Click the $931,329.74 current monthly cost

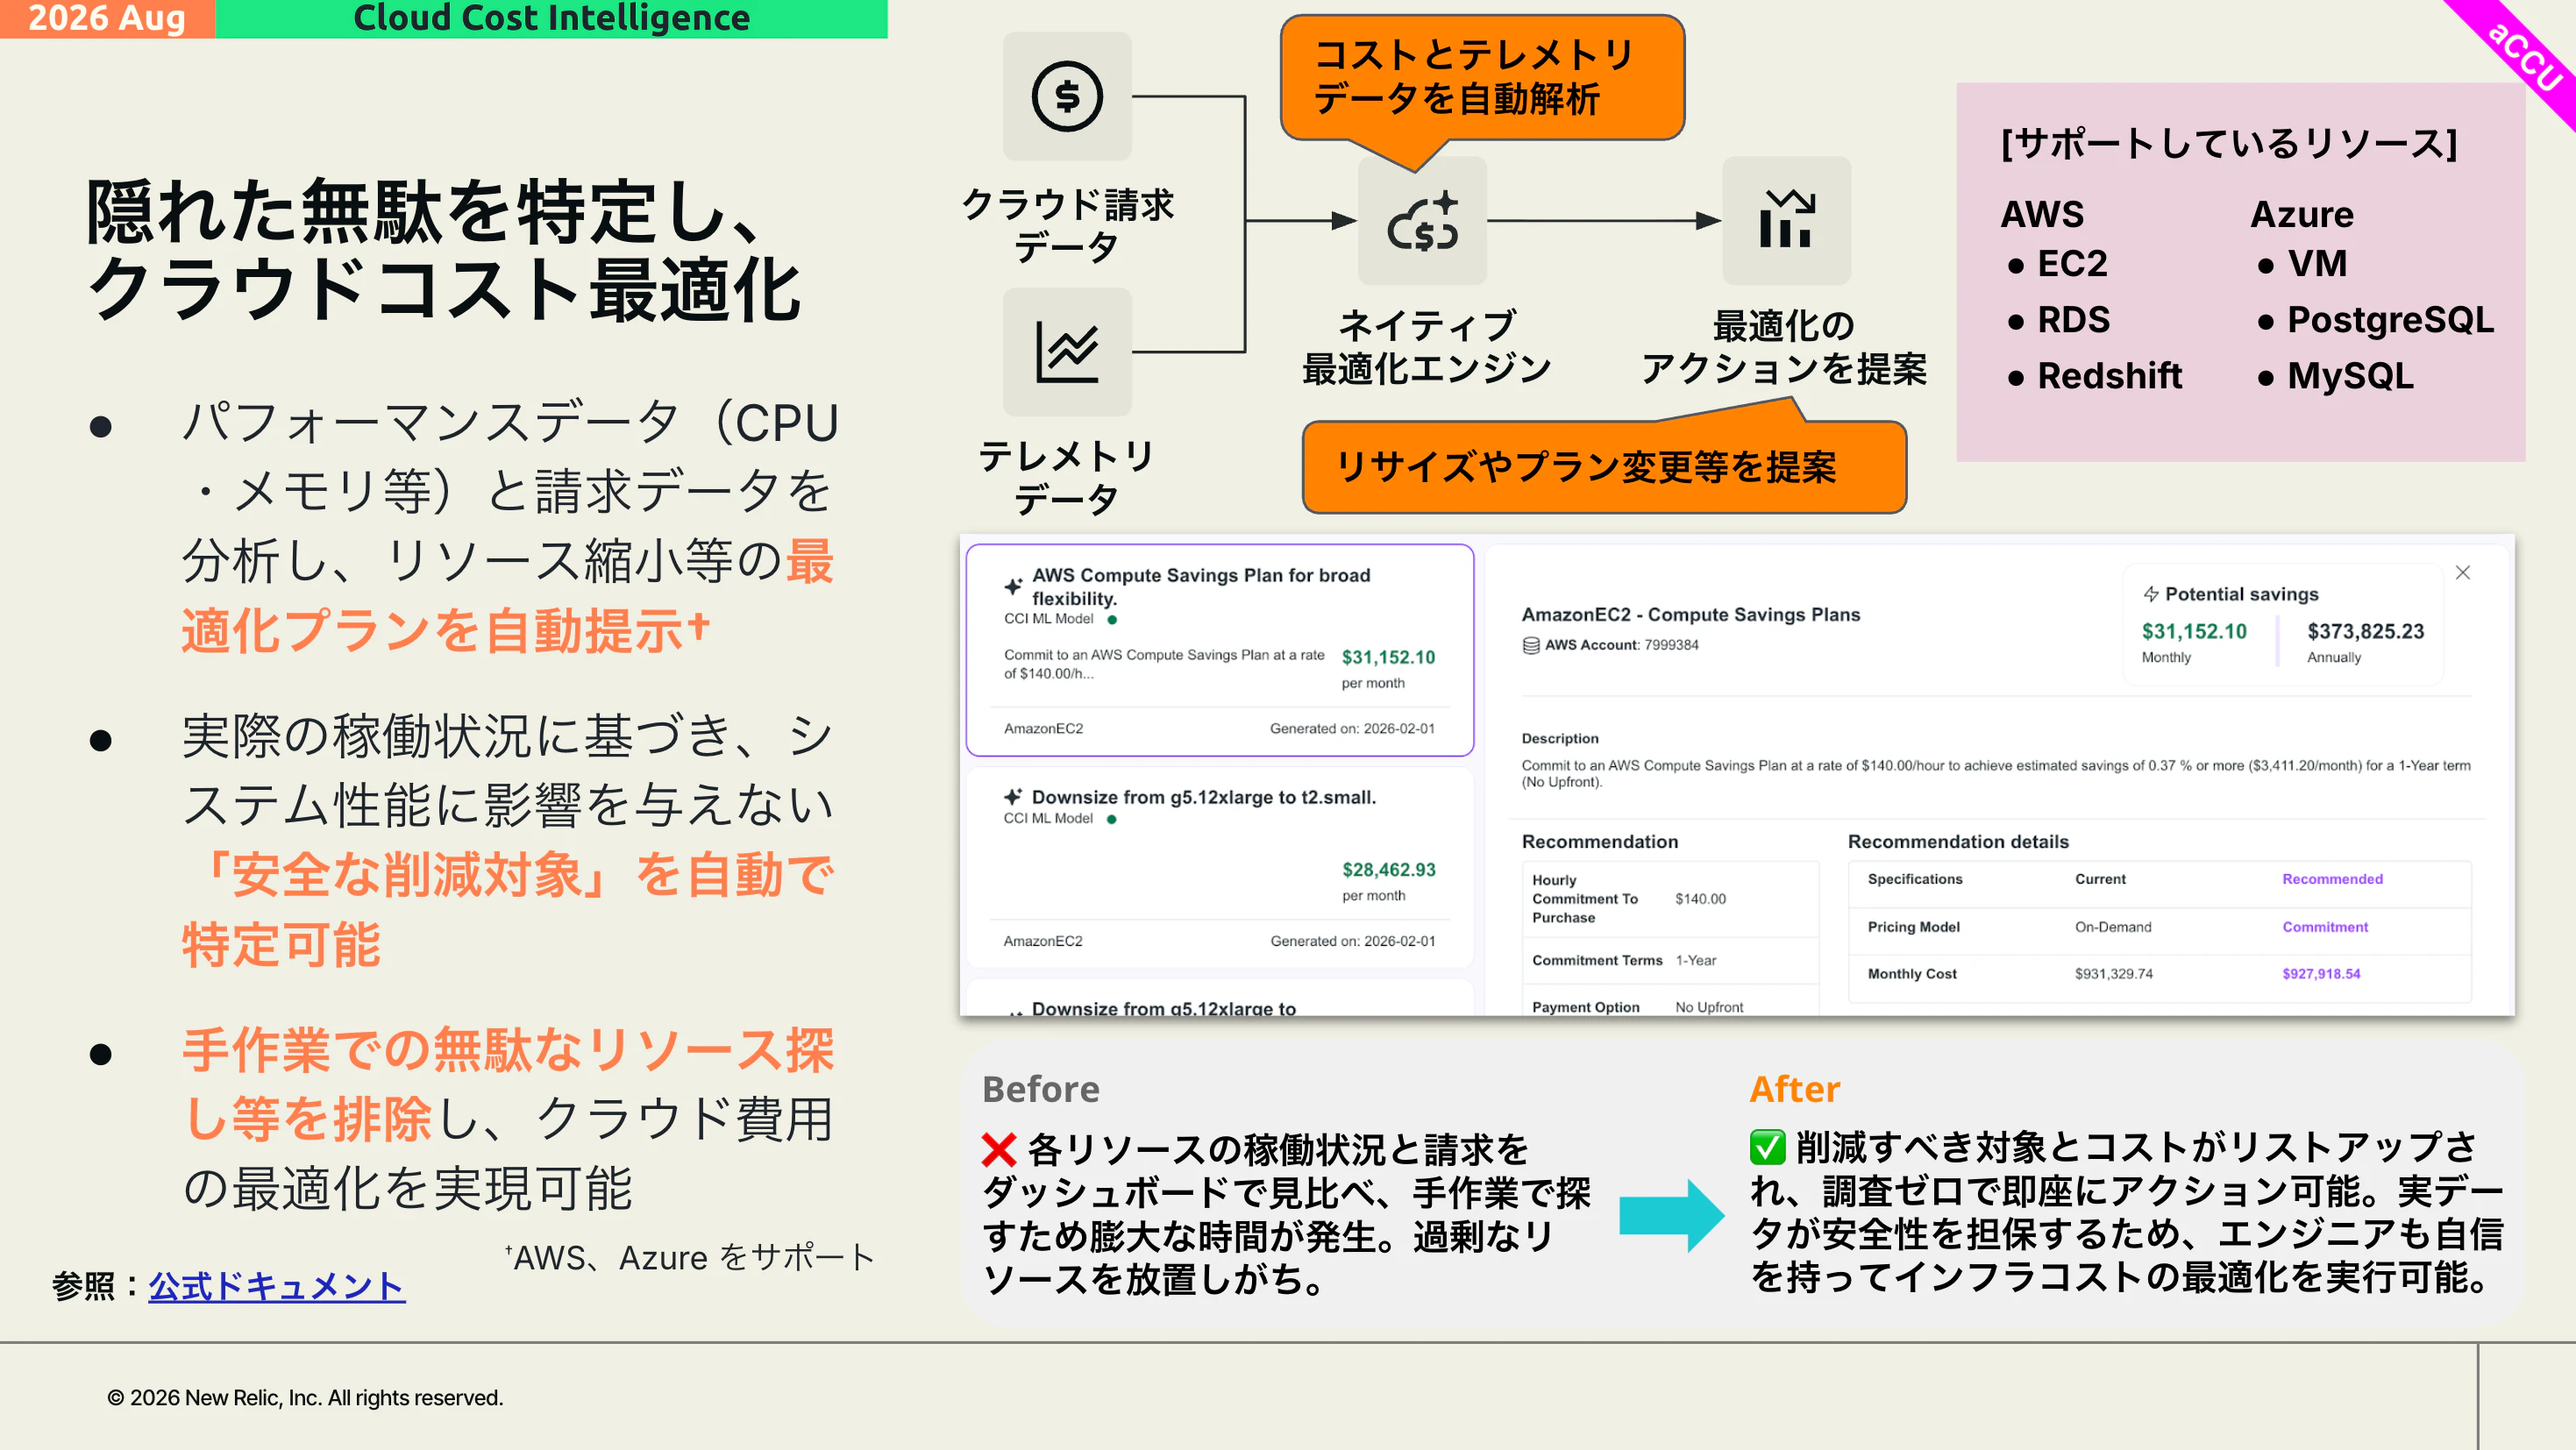2113,973
